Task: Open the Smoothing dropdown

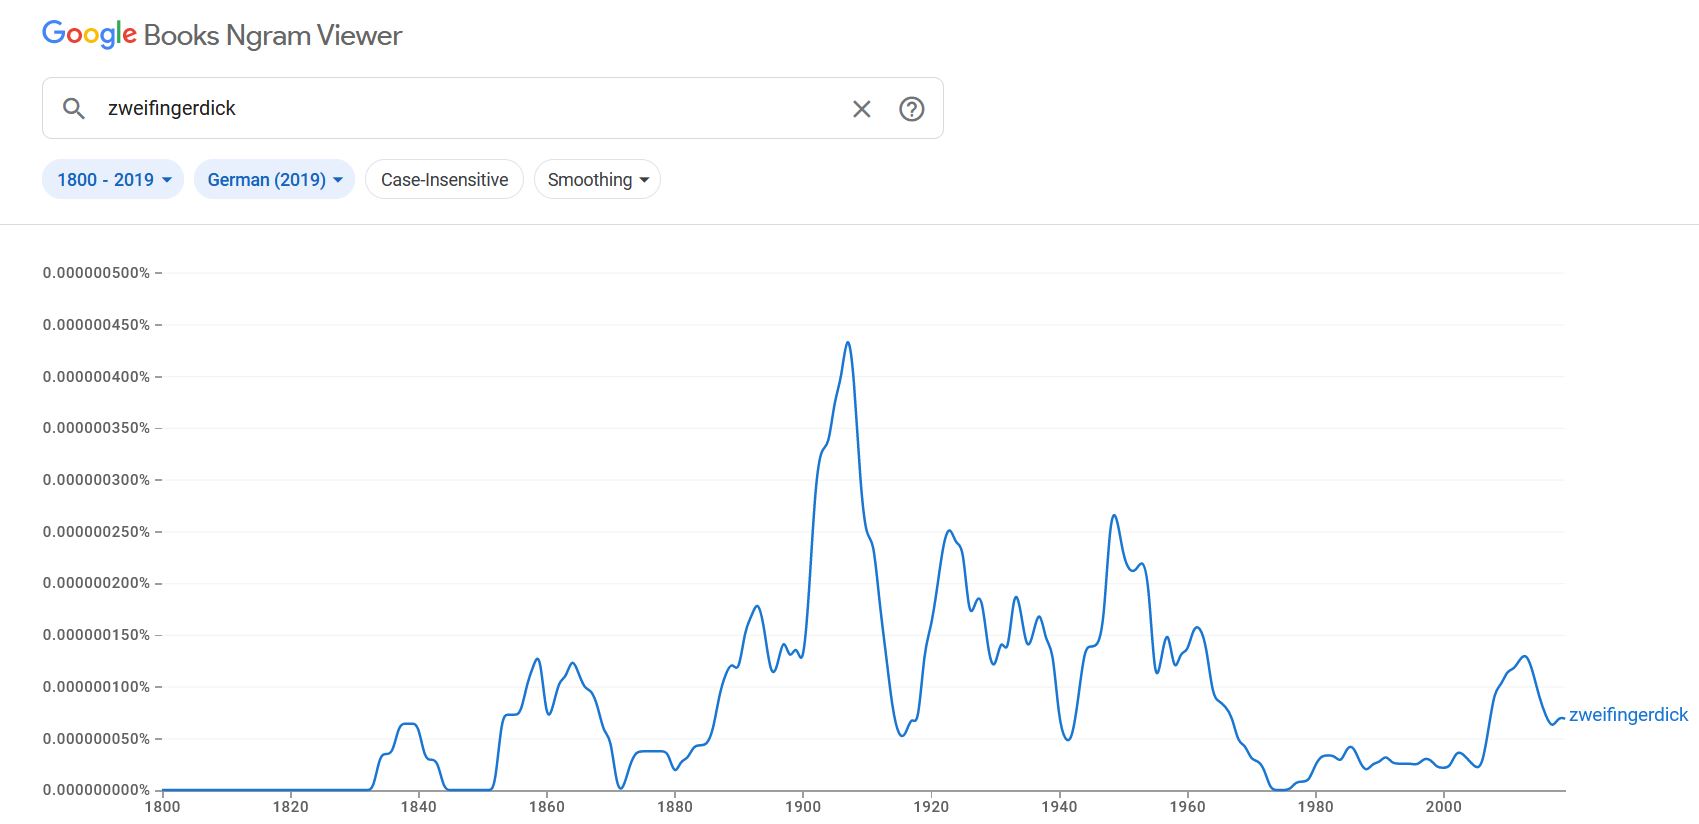Action: coord(597,180)
